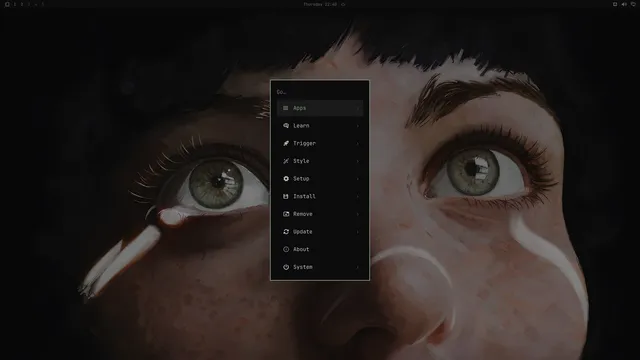The image size is (640, 360).
Task: Click the logo icon in top bar
Action: [x=7, y=4]
